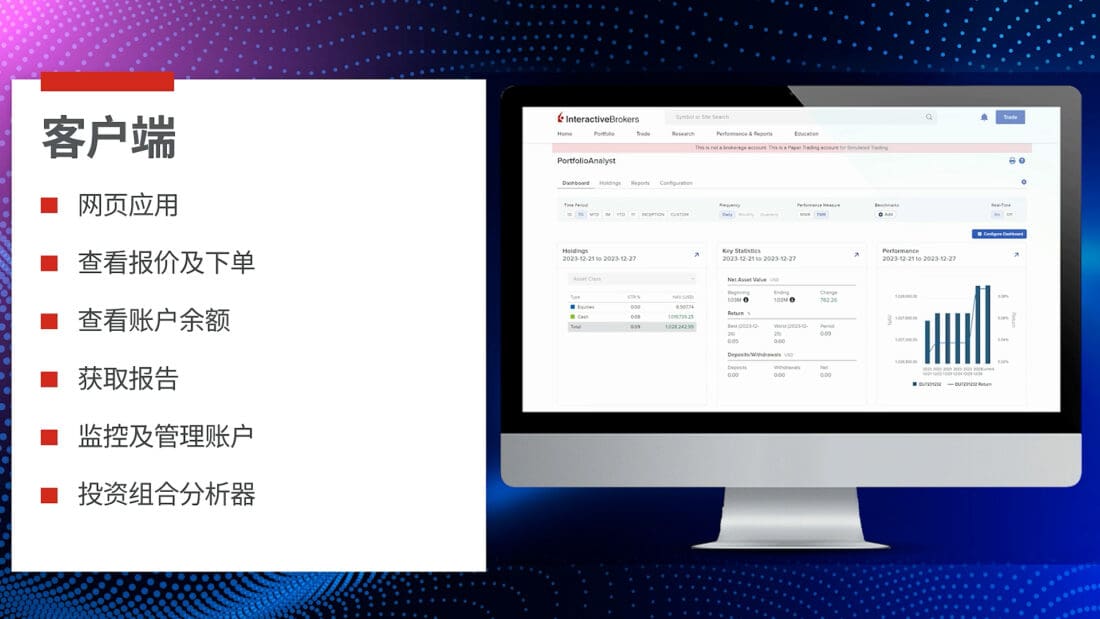Expand the Performance widget arrow icon

click(x=1016, y=255)
